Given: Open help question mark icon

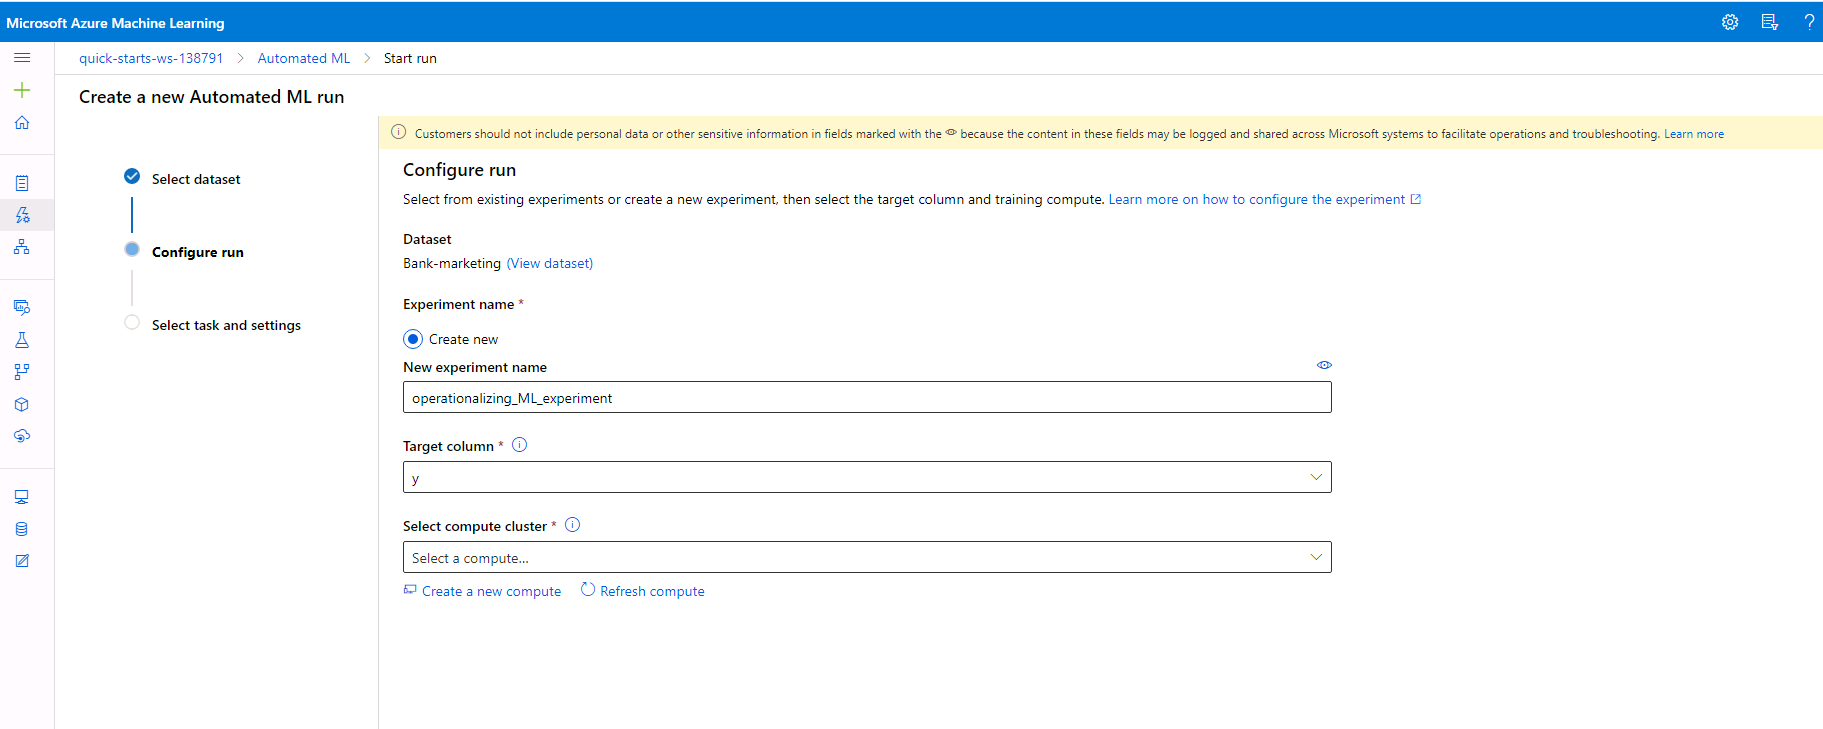Looking at the screenshot, I should coord(1809,22).
